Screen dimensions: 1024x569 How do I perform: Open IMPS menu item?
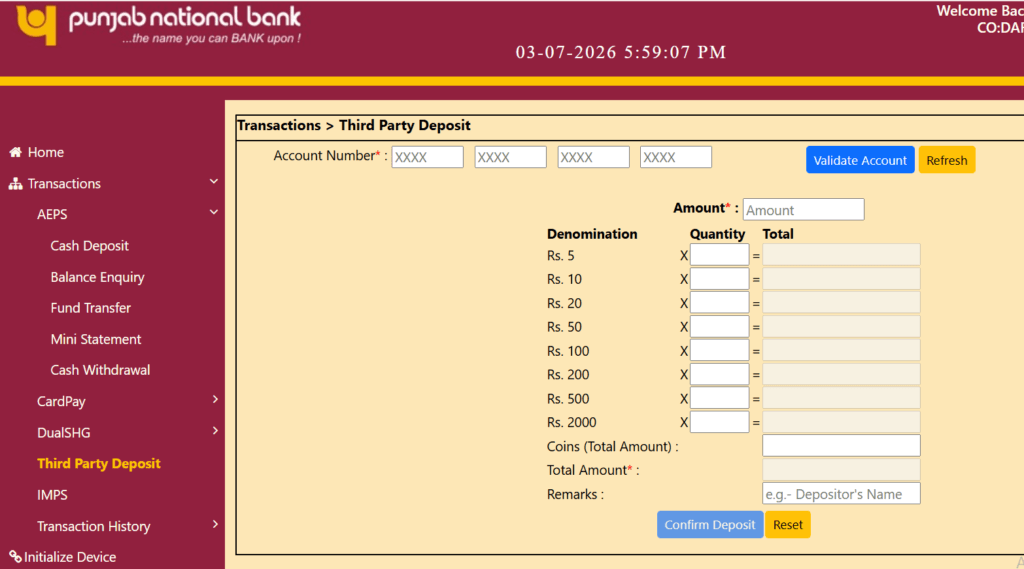click(x=52, y=495)
